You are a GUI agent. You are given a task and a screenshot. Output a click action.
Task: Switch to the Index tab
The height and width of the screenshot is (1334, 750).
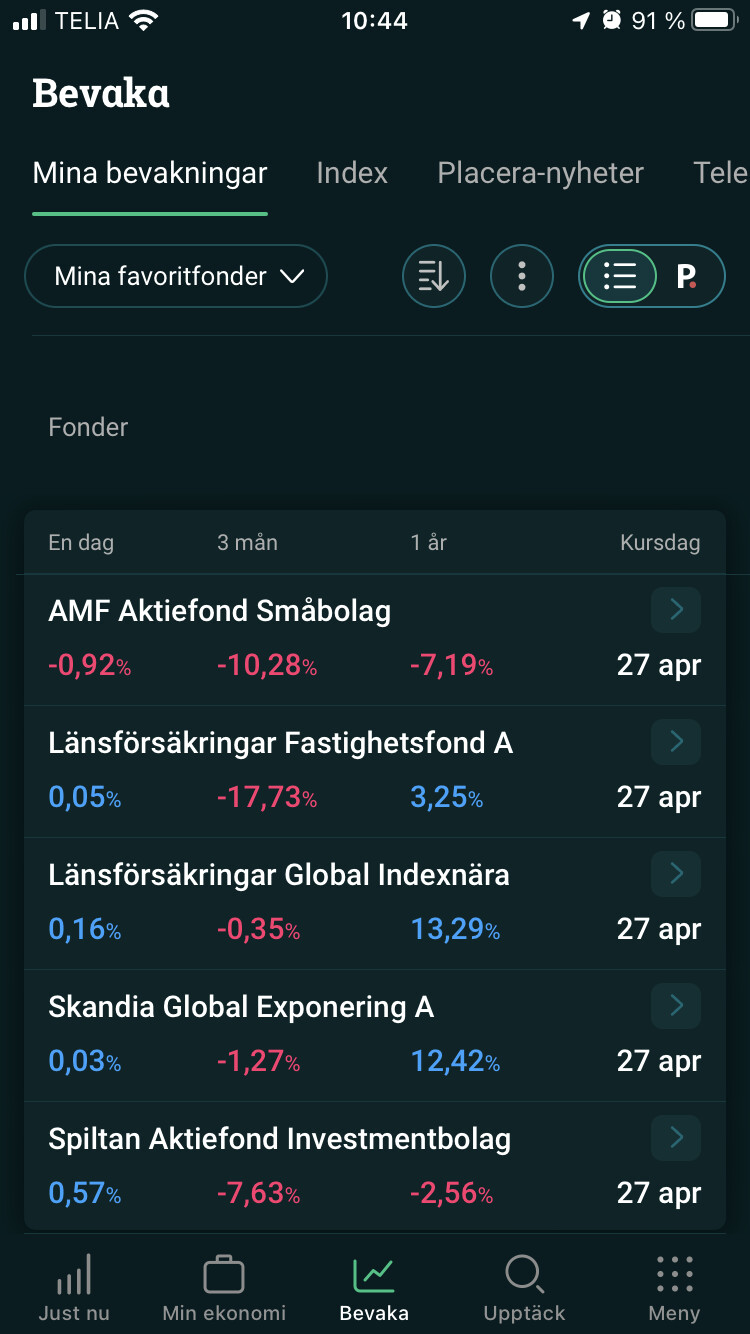tap(352, 173)
